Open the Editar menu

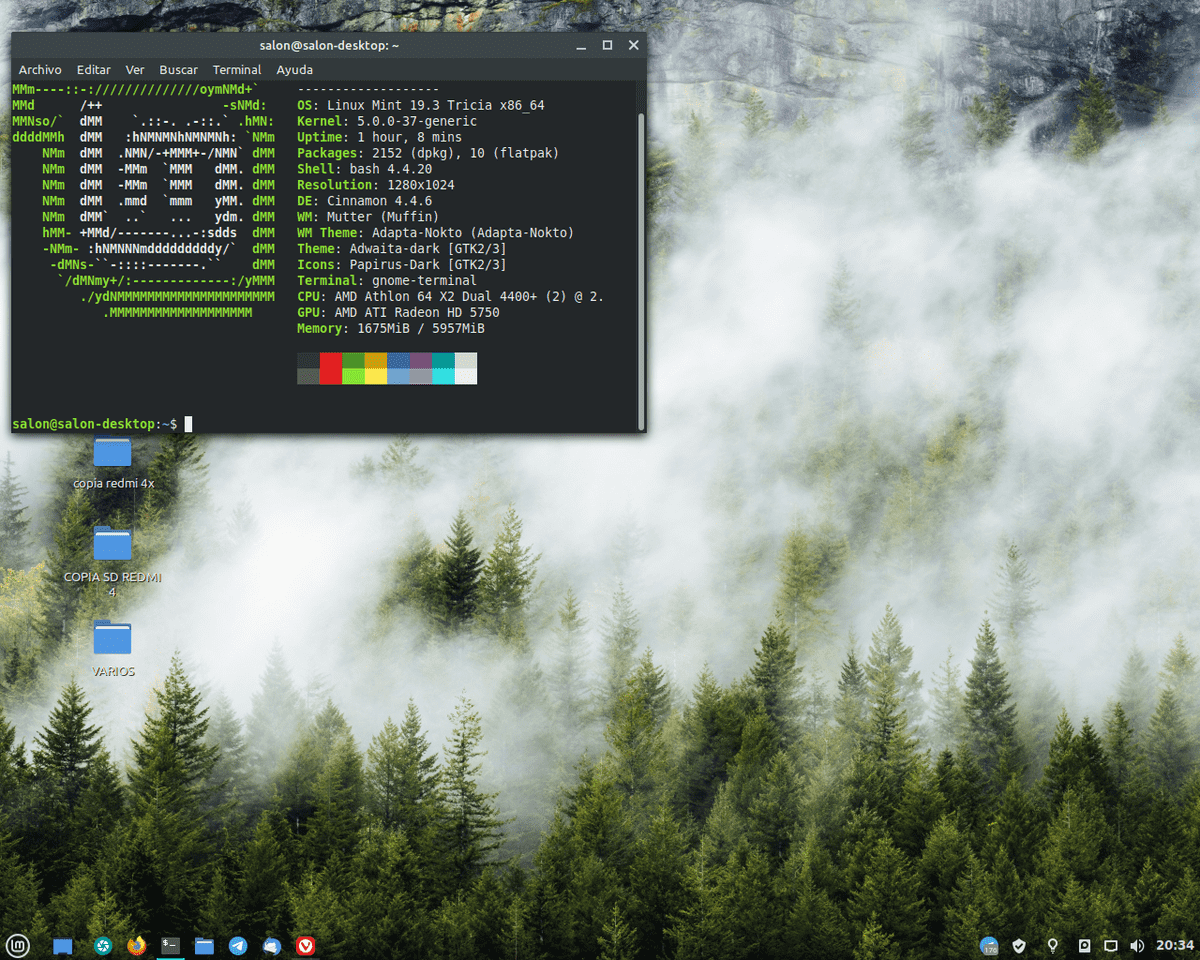click(94, 70)
